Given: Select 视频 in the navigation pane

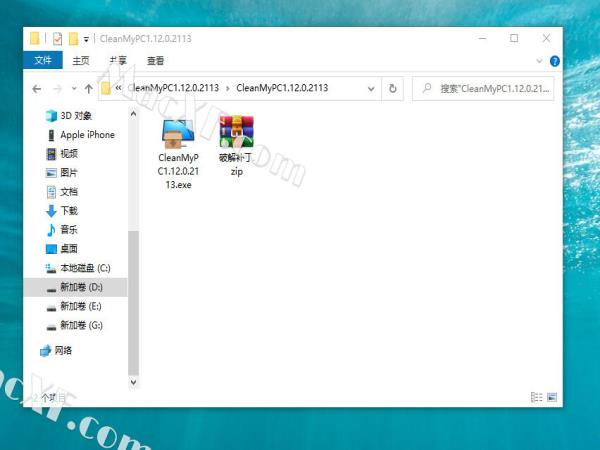Looking at the screenshot, I should (x=62, y=154).
